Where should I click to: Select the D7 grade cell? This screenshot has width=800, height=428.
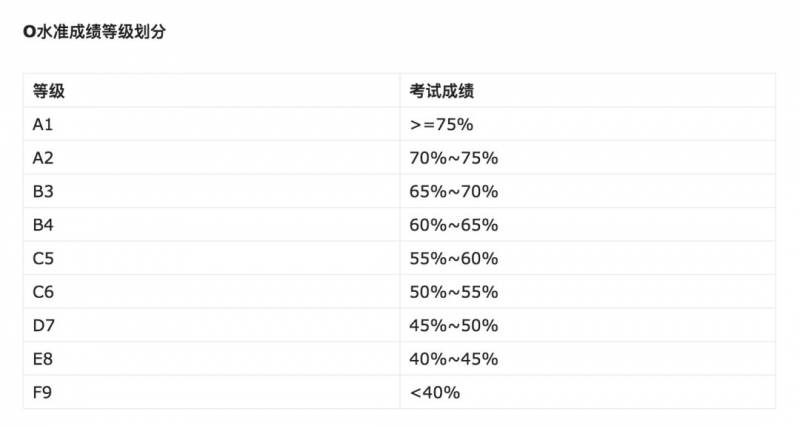(43, 325)
